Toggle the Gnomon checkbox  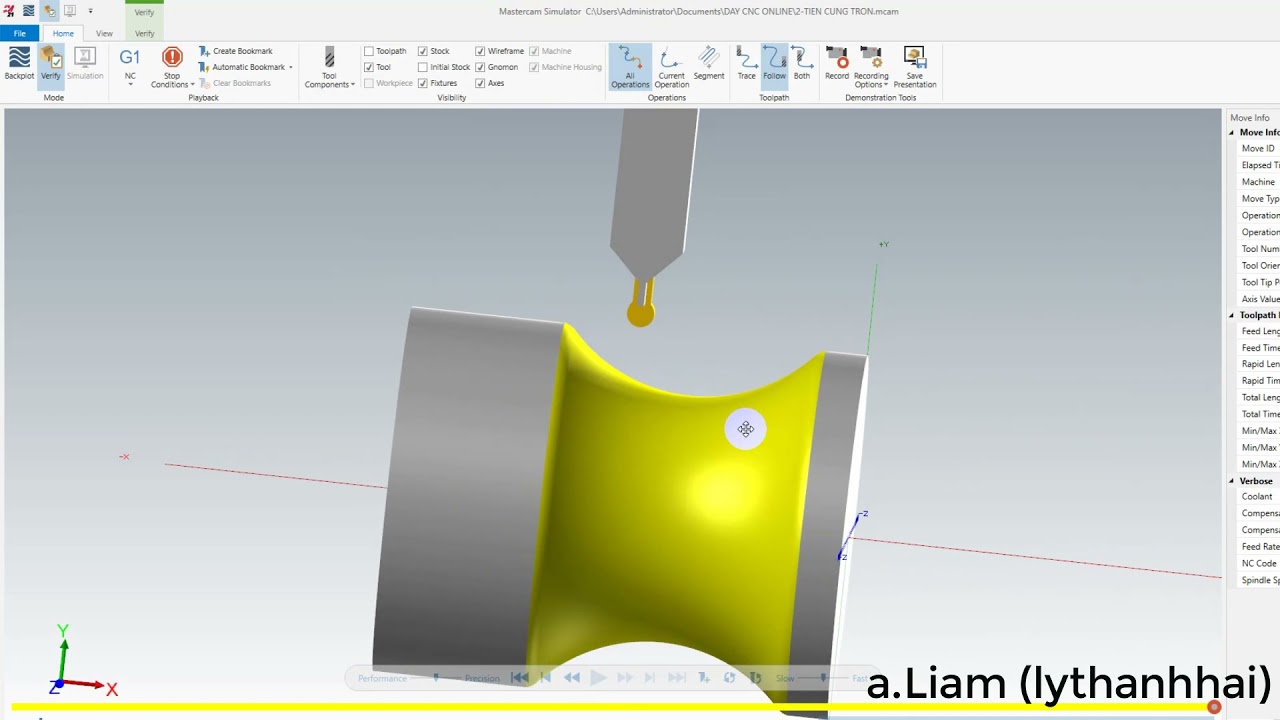click(x=480, y=67)
